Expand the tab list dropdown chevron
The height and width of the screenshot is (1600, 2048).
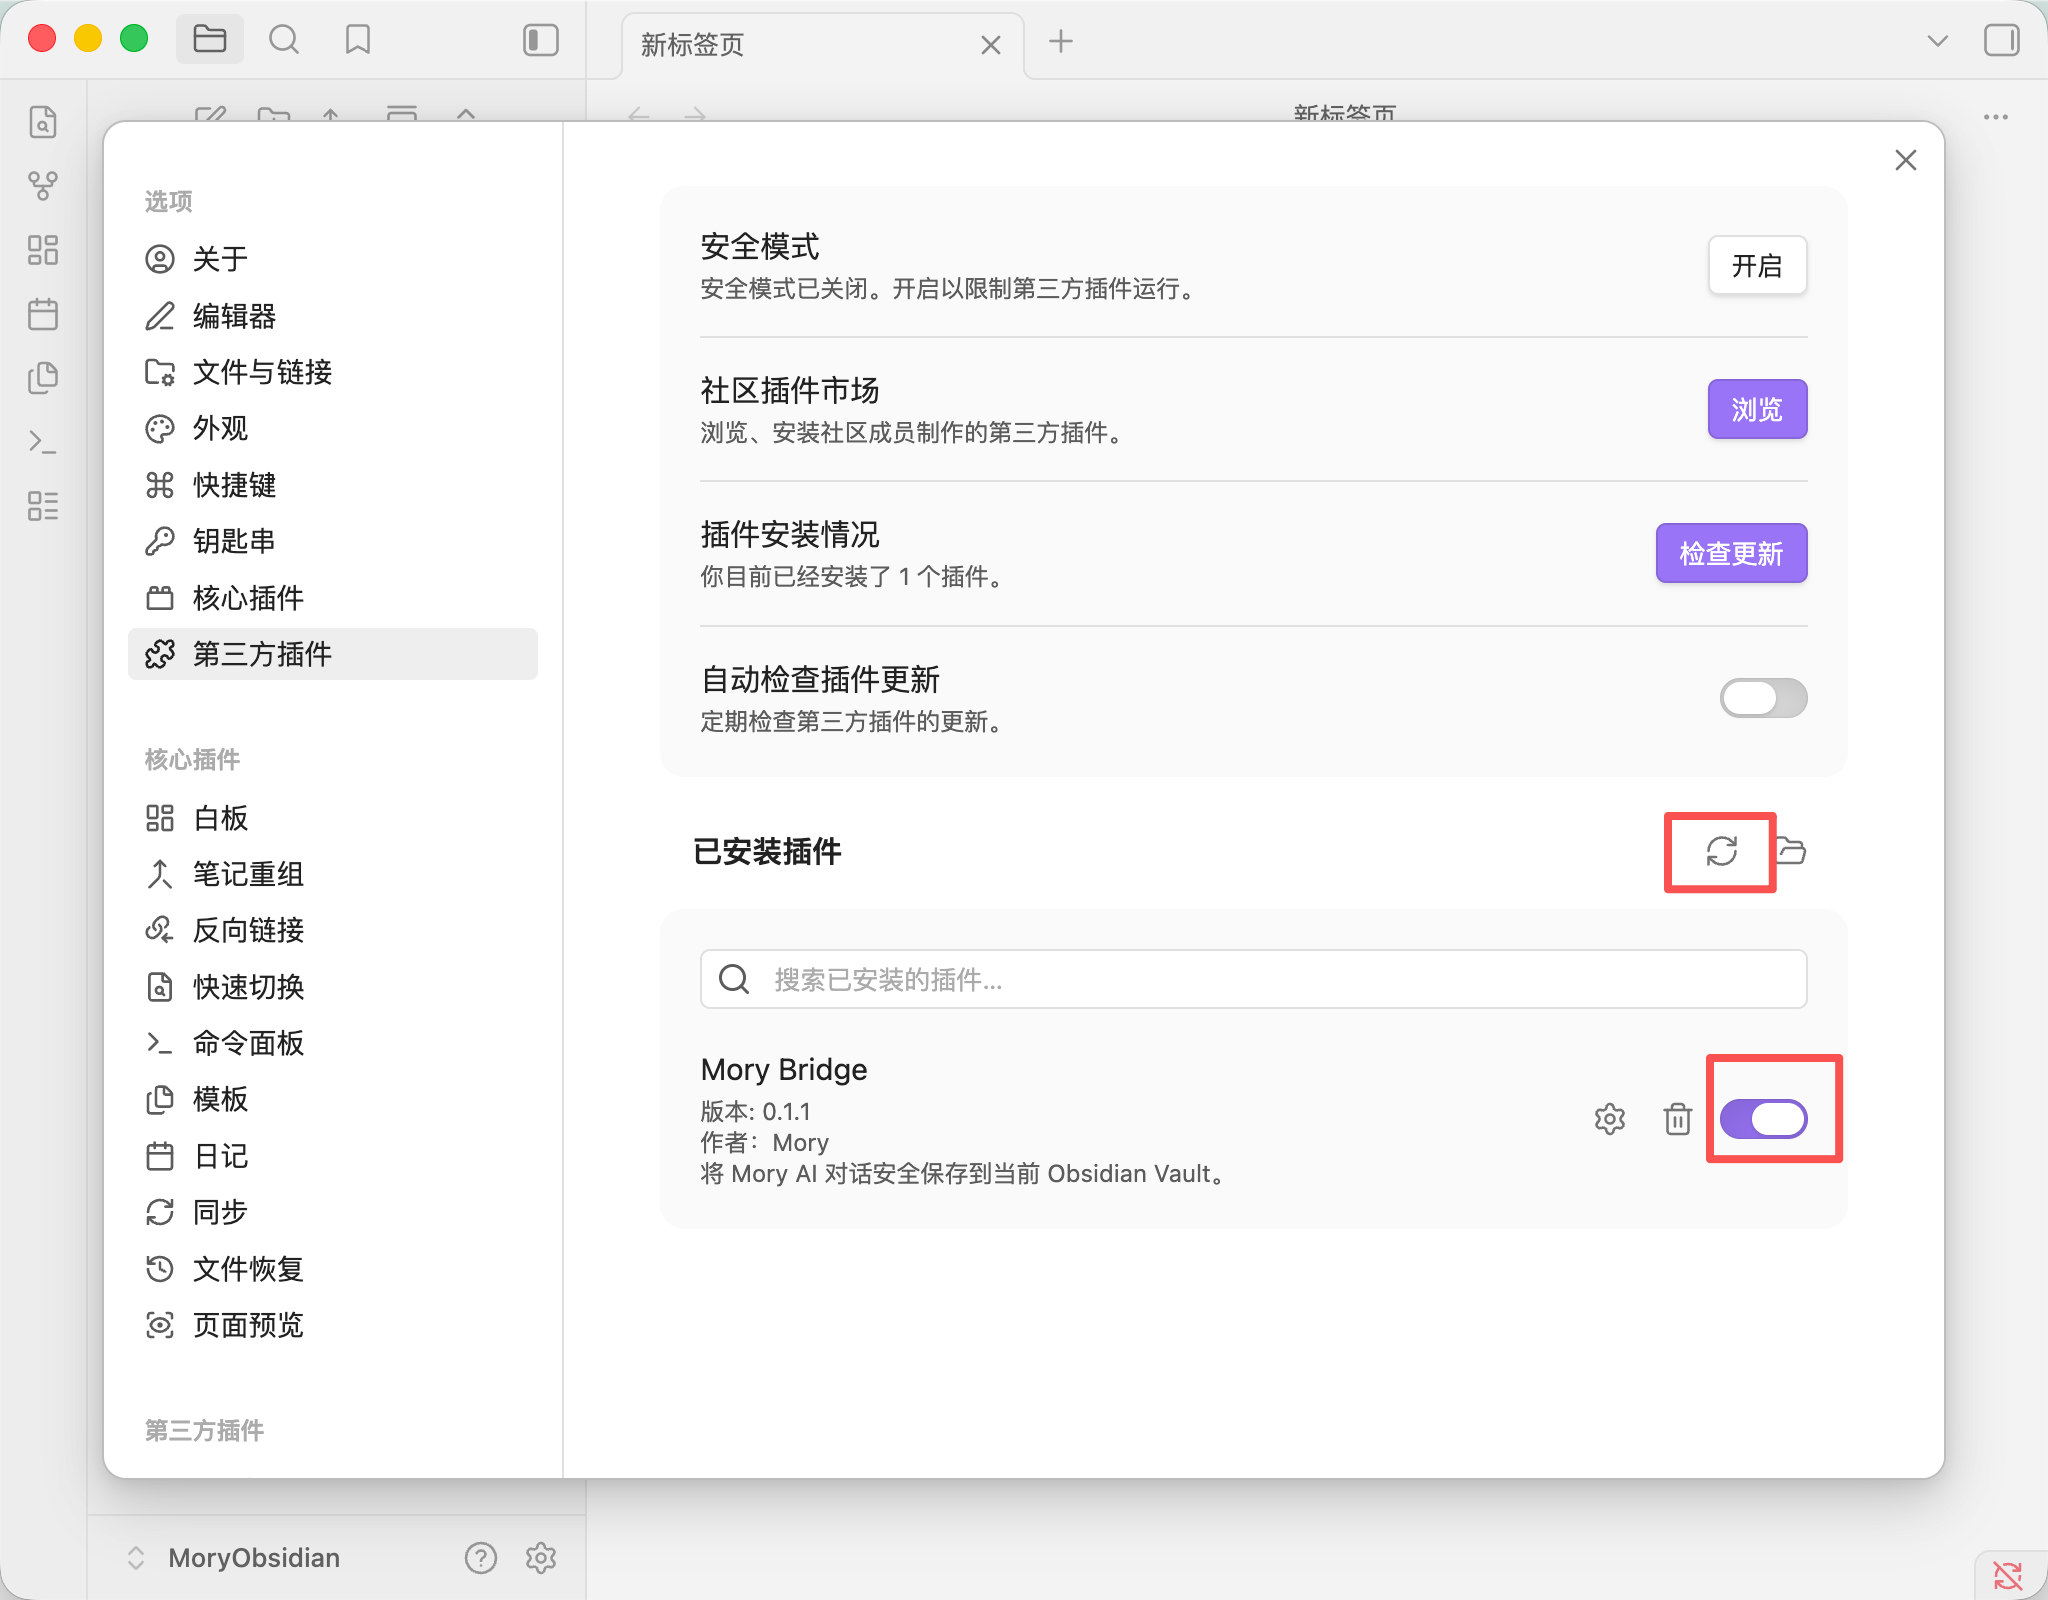1937,41
